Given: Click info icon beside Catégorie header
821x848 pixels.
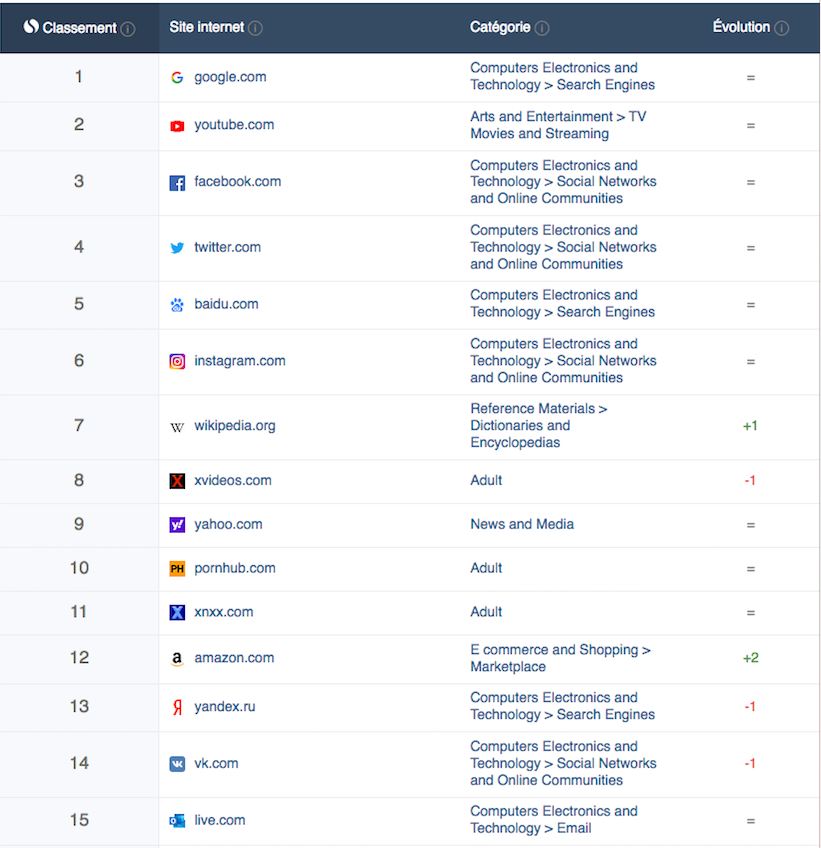Looking at the screenshot, I should point(541,28).
